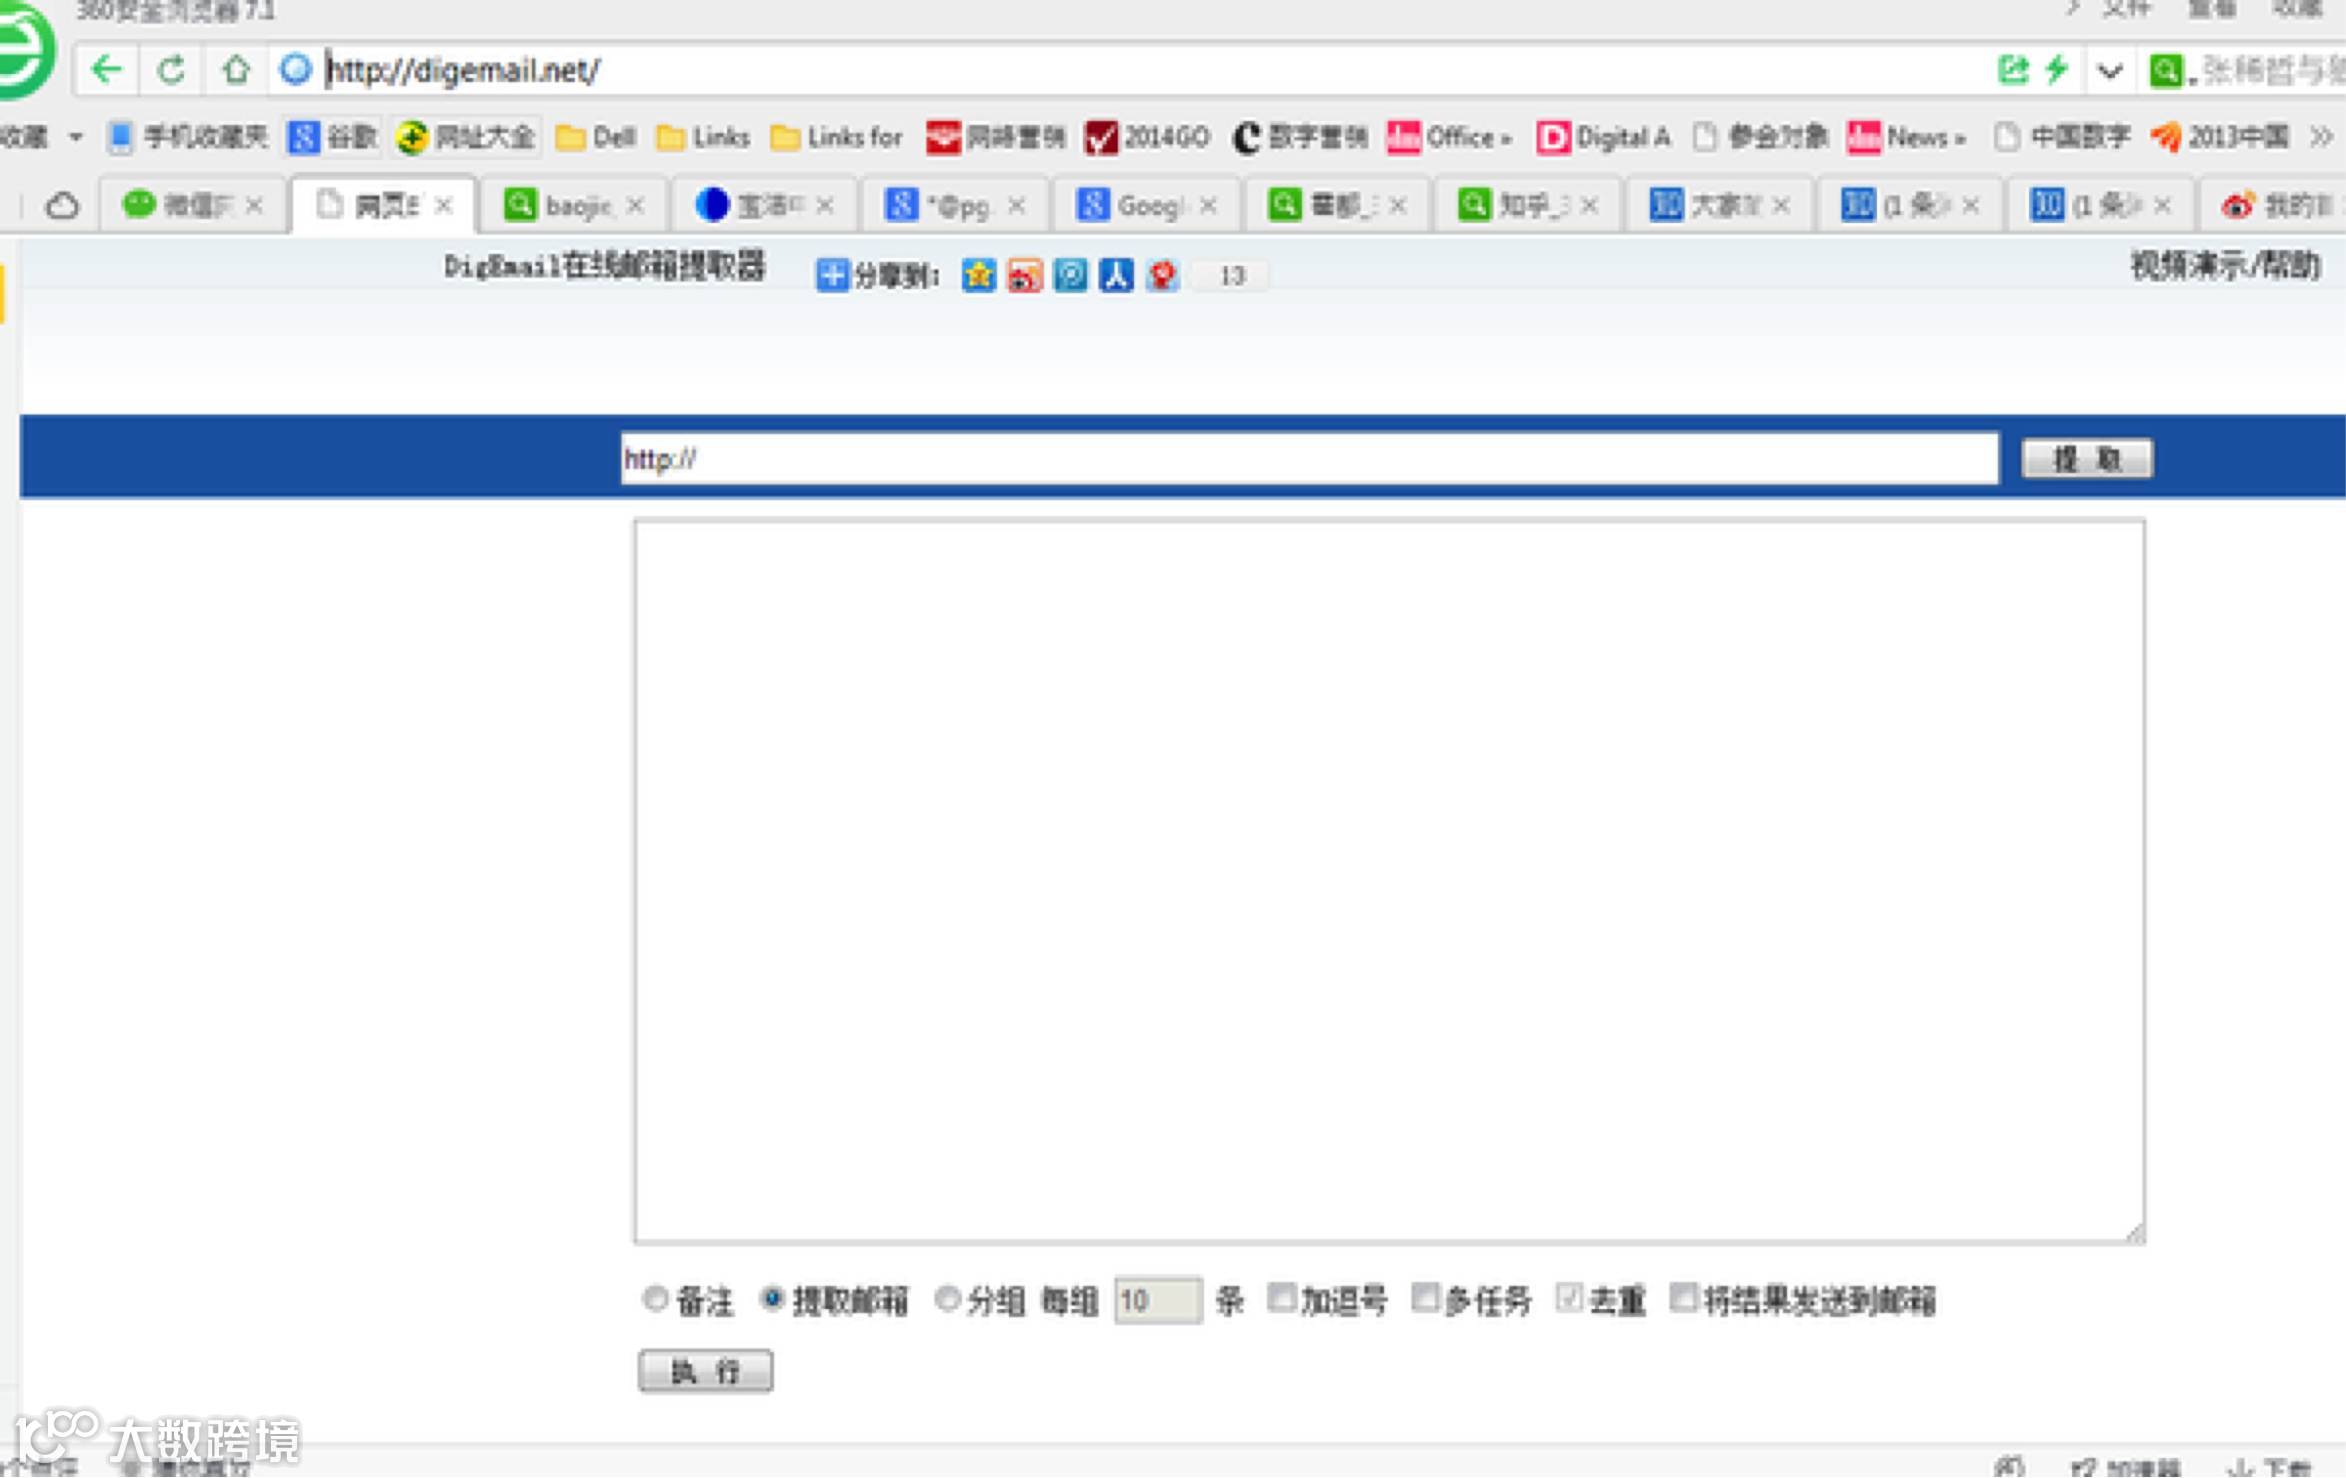Click the browser back arrow
The height and width of the screenshot is (1478, 2346).
106,70
